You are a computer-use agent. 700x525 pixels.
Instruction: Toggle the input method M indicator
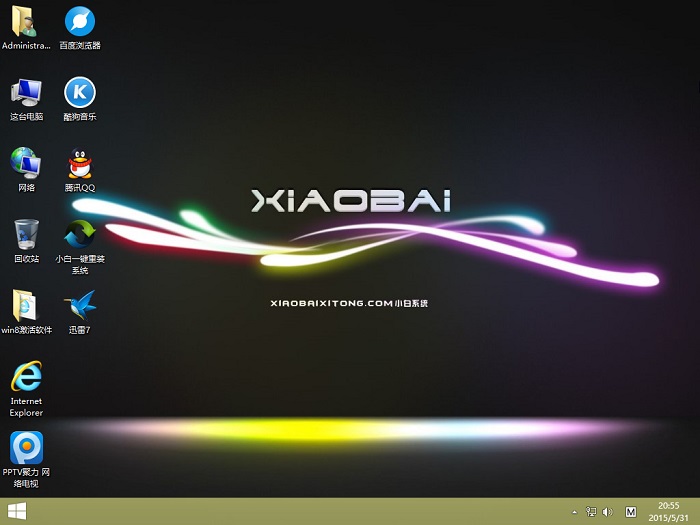click(x=630, y=512)
